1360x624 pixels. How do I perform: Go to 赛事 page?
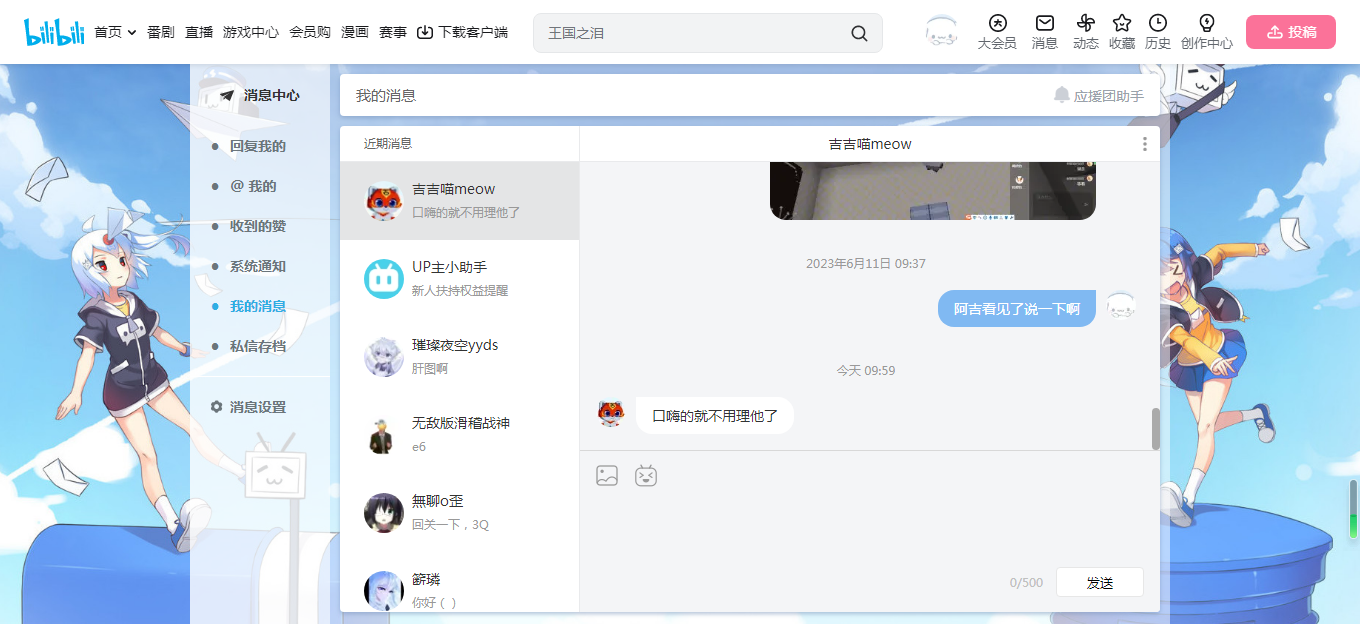[x=393, y=32]
